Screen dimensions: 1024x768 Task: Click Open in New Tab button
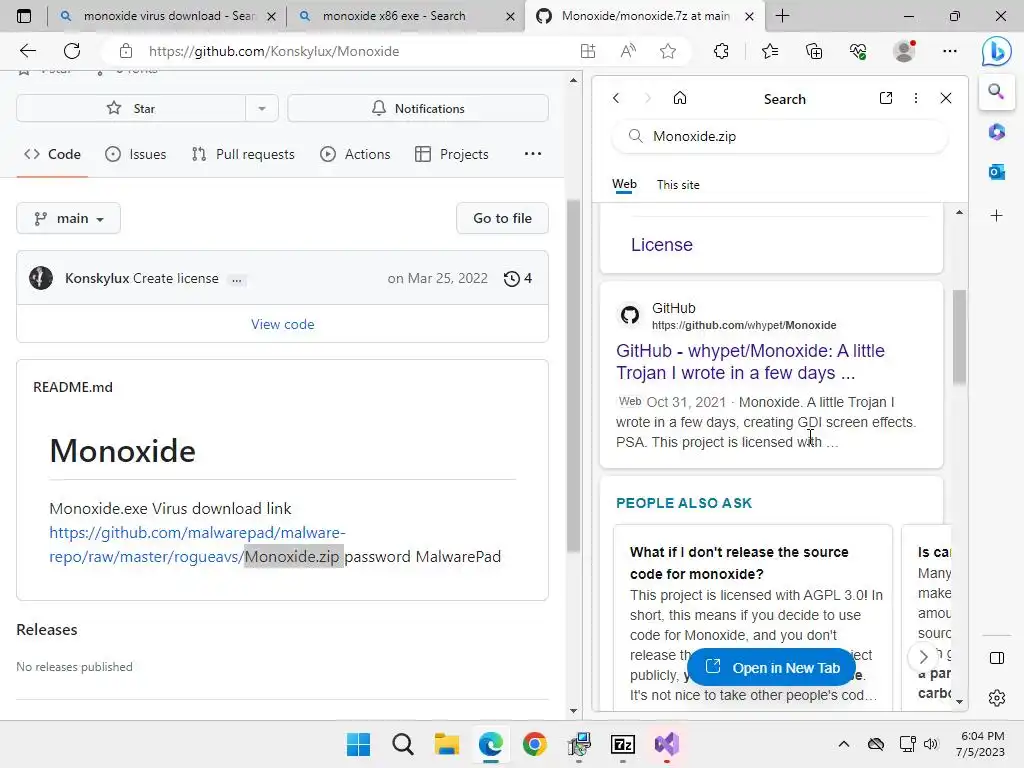pyautogui.click(x=772, y=667)
